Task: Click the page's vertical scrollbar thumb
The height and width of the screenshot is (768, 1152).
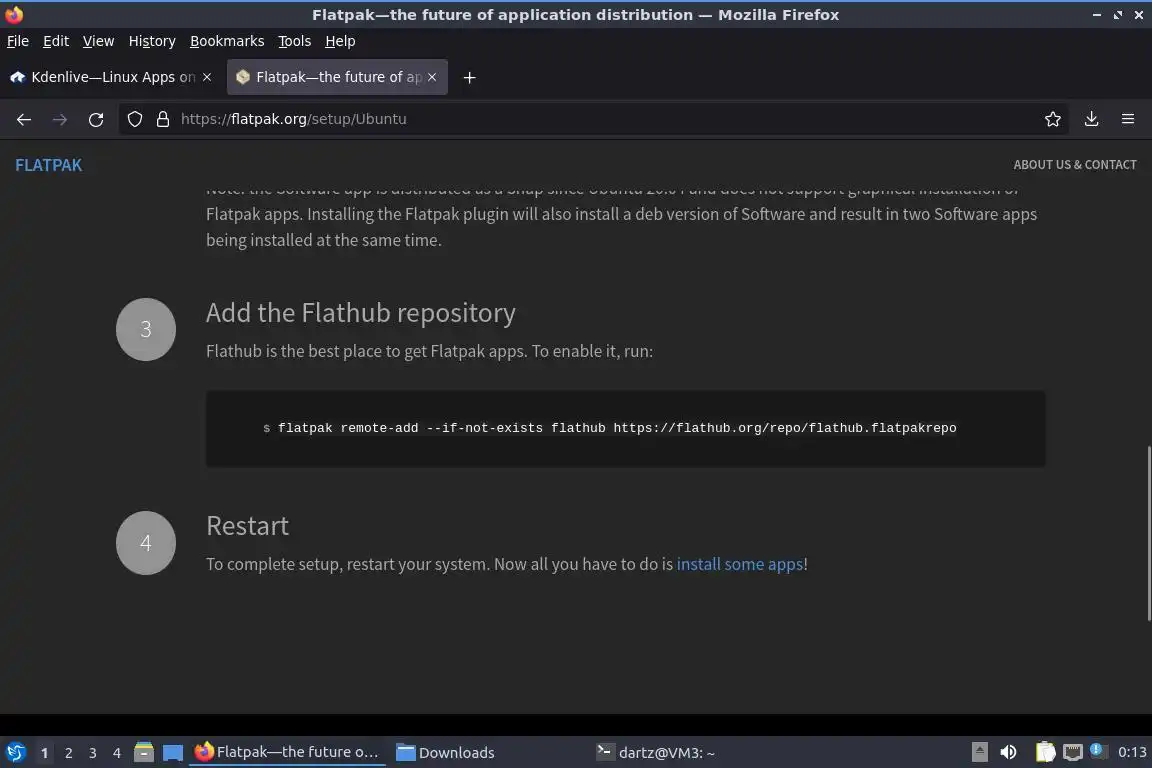Action: 1149,534
